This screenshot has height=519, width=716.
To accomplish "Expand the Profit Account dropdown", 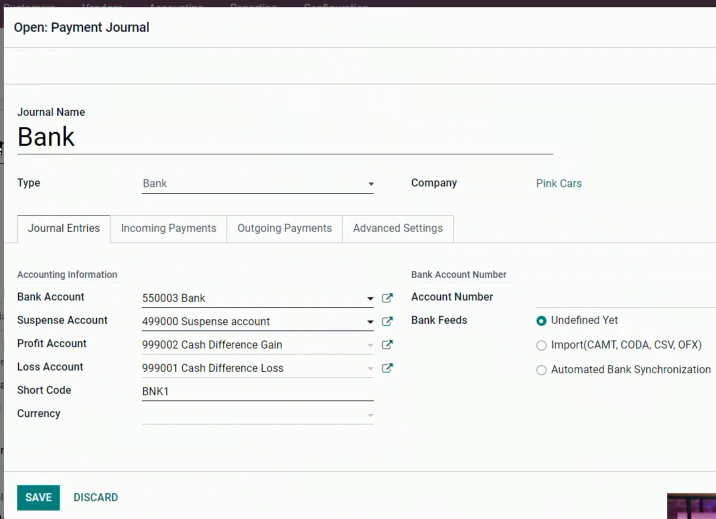I will [x=370, y=345].
